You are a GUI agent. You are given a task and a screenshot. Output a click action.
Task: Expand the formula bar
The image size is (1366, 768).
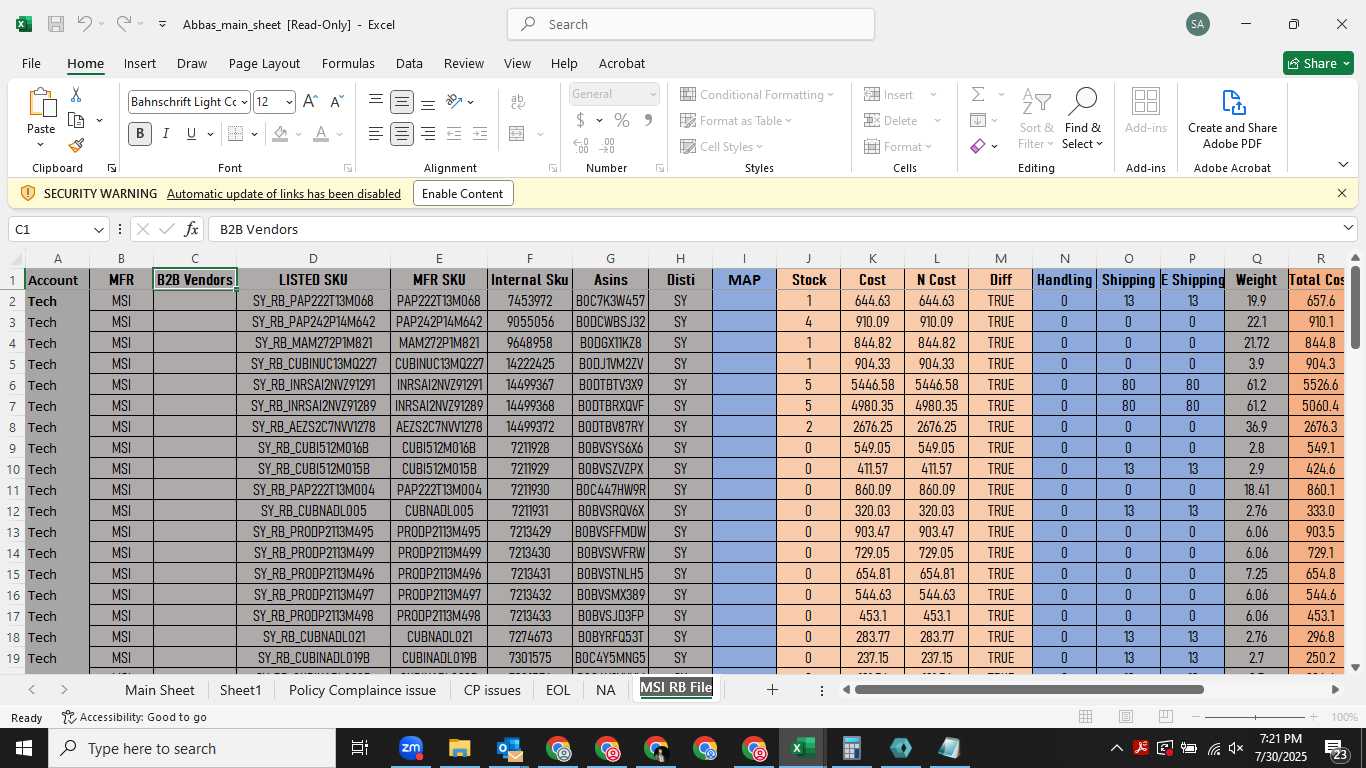pos(1348,229)
